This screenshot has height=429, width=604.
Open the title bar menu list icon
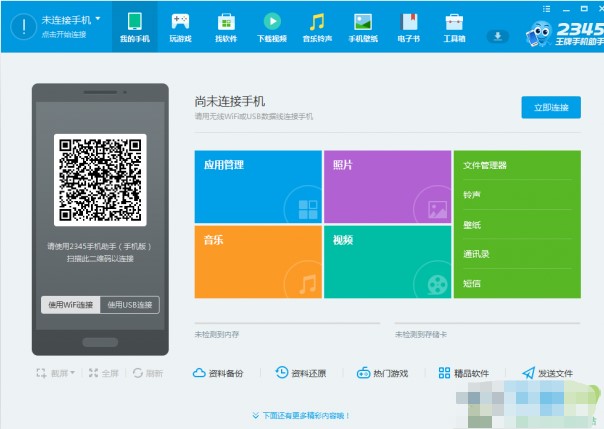click(x=546, y=8)
